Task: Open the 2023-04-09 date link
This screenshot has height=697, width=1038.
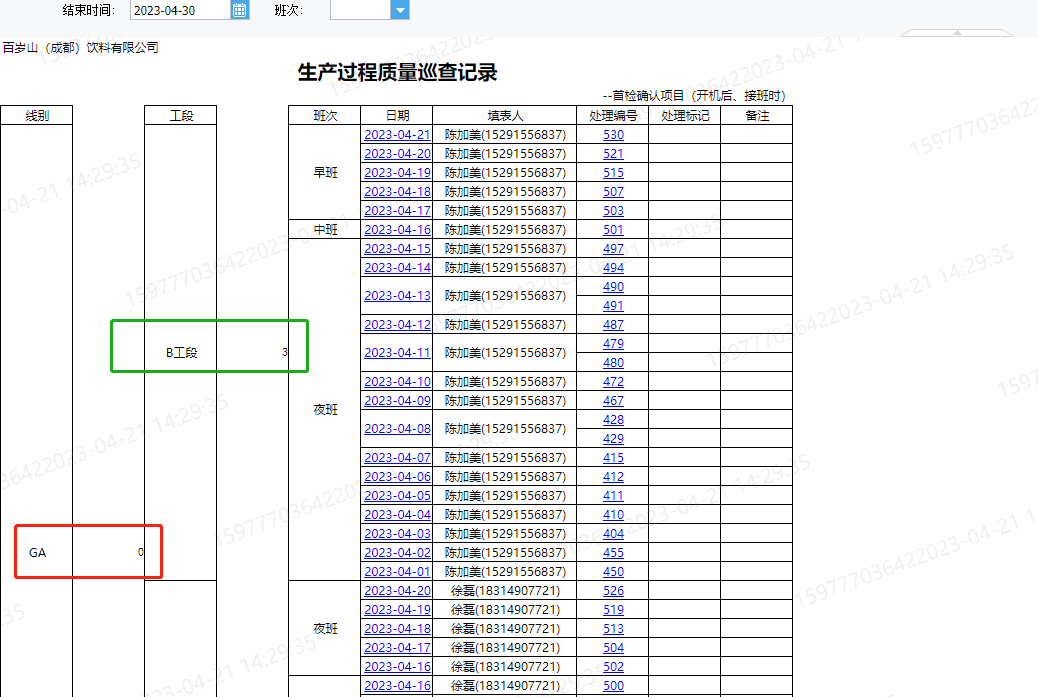Action: [x=397, y=401]
